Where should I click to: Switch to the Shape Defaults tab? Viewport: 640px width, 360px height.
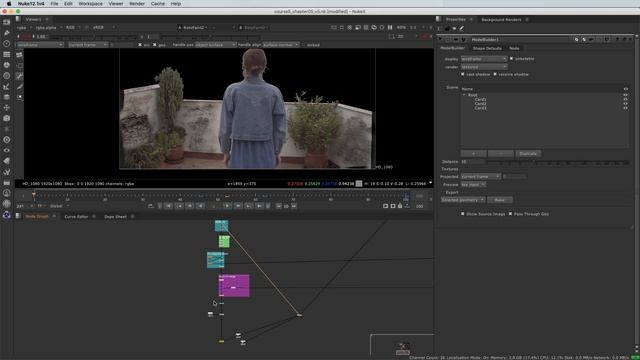pos(487,48)
